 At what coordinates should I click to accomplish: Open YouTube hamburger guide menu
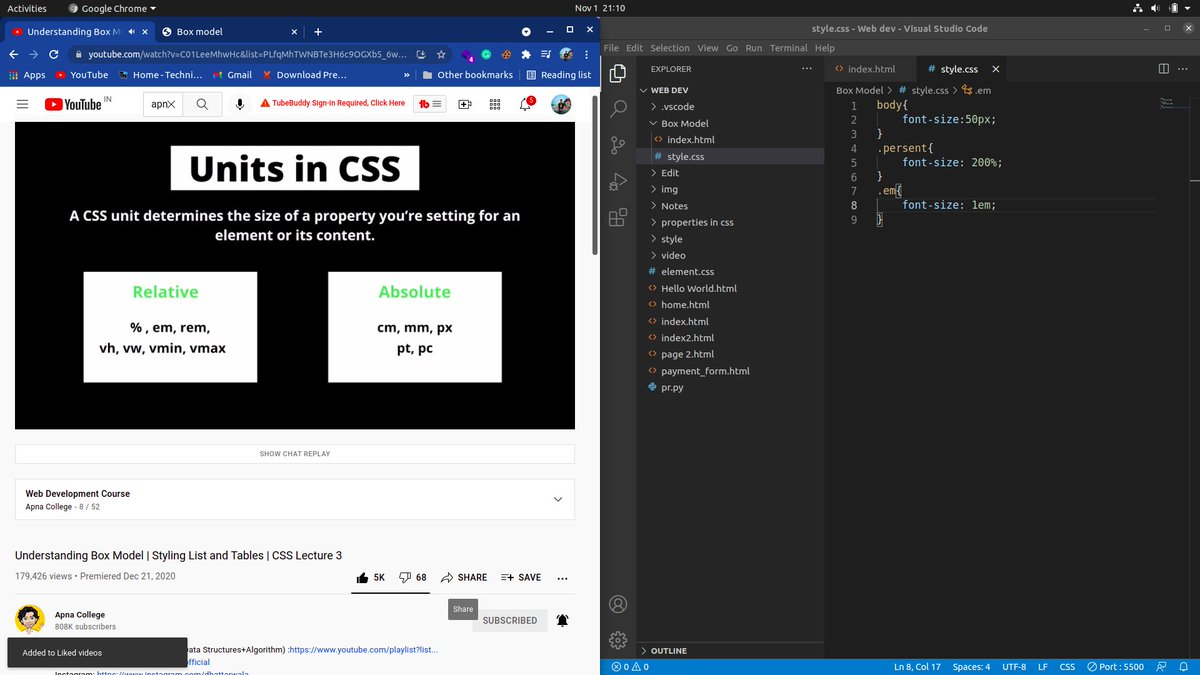tap(23, 104)
